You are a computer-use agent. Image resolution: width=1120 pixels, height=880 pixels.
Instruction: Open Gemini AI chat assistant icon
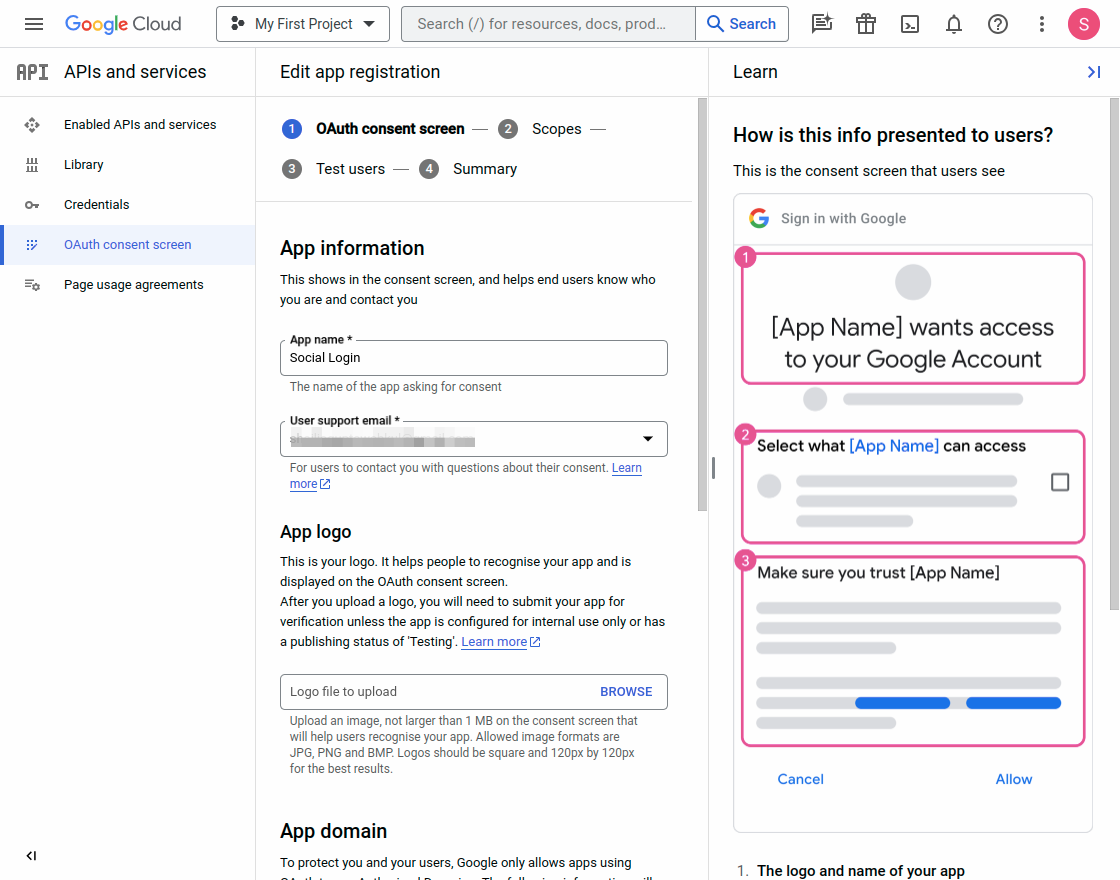(x=822, y=24)
